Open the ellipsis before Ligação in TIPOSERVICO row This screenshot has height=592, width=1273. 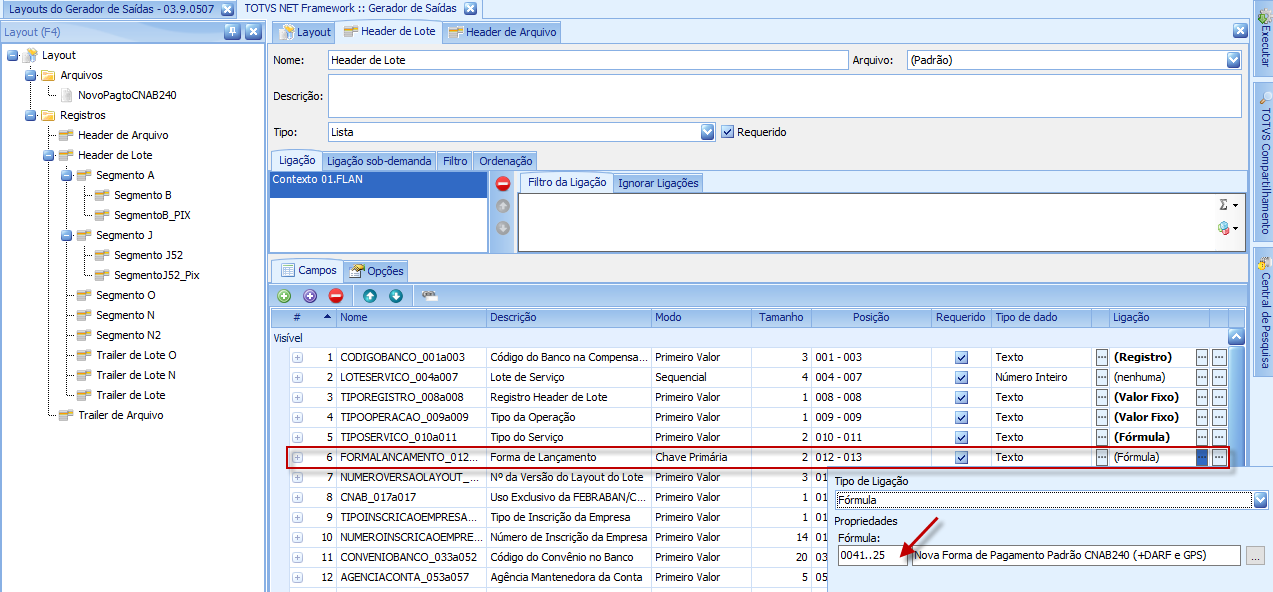point(1102,437)
